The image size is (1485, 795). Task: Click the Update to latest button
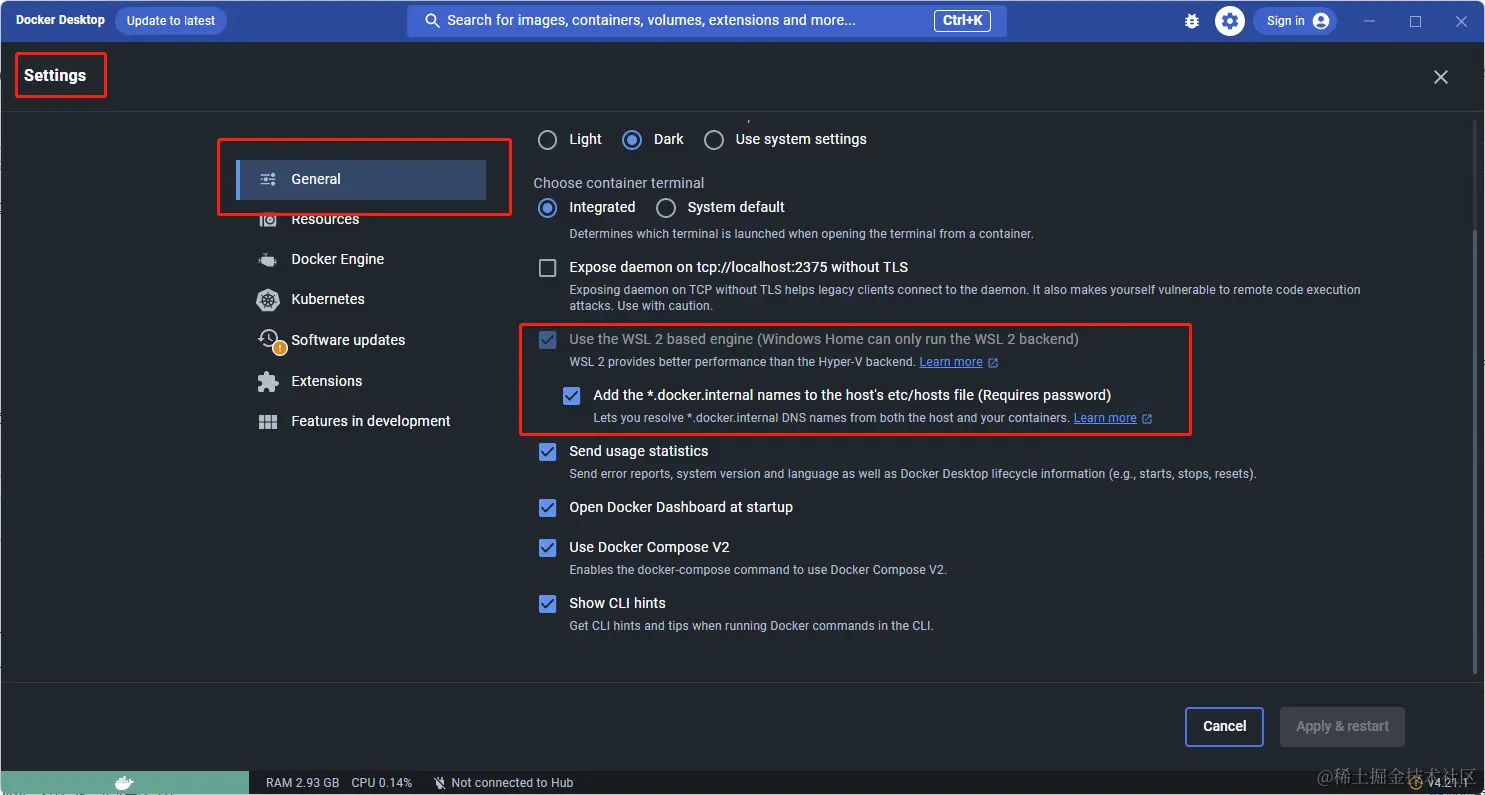(x=171, y=21)
